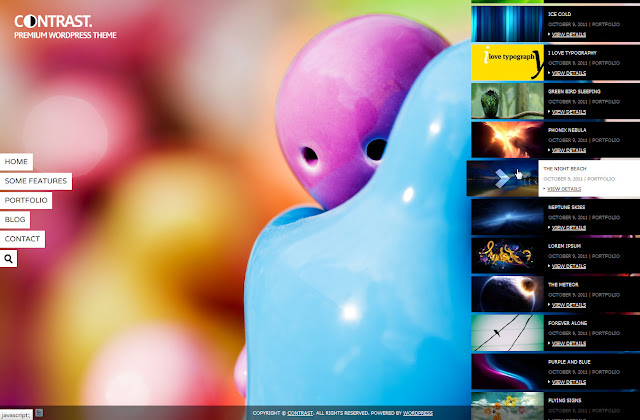This screenshot has height=420, width=640.
Task: Click the Portfolio category next to The Night Beach date
Action: tap(601, 179)
